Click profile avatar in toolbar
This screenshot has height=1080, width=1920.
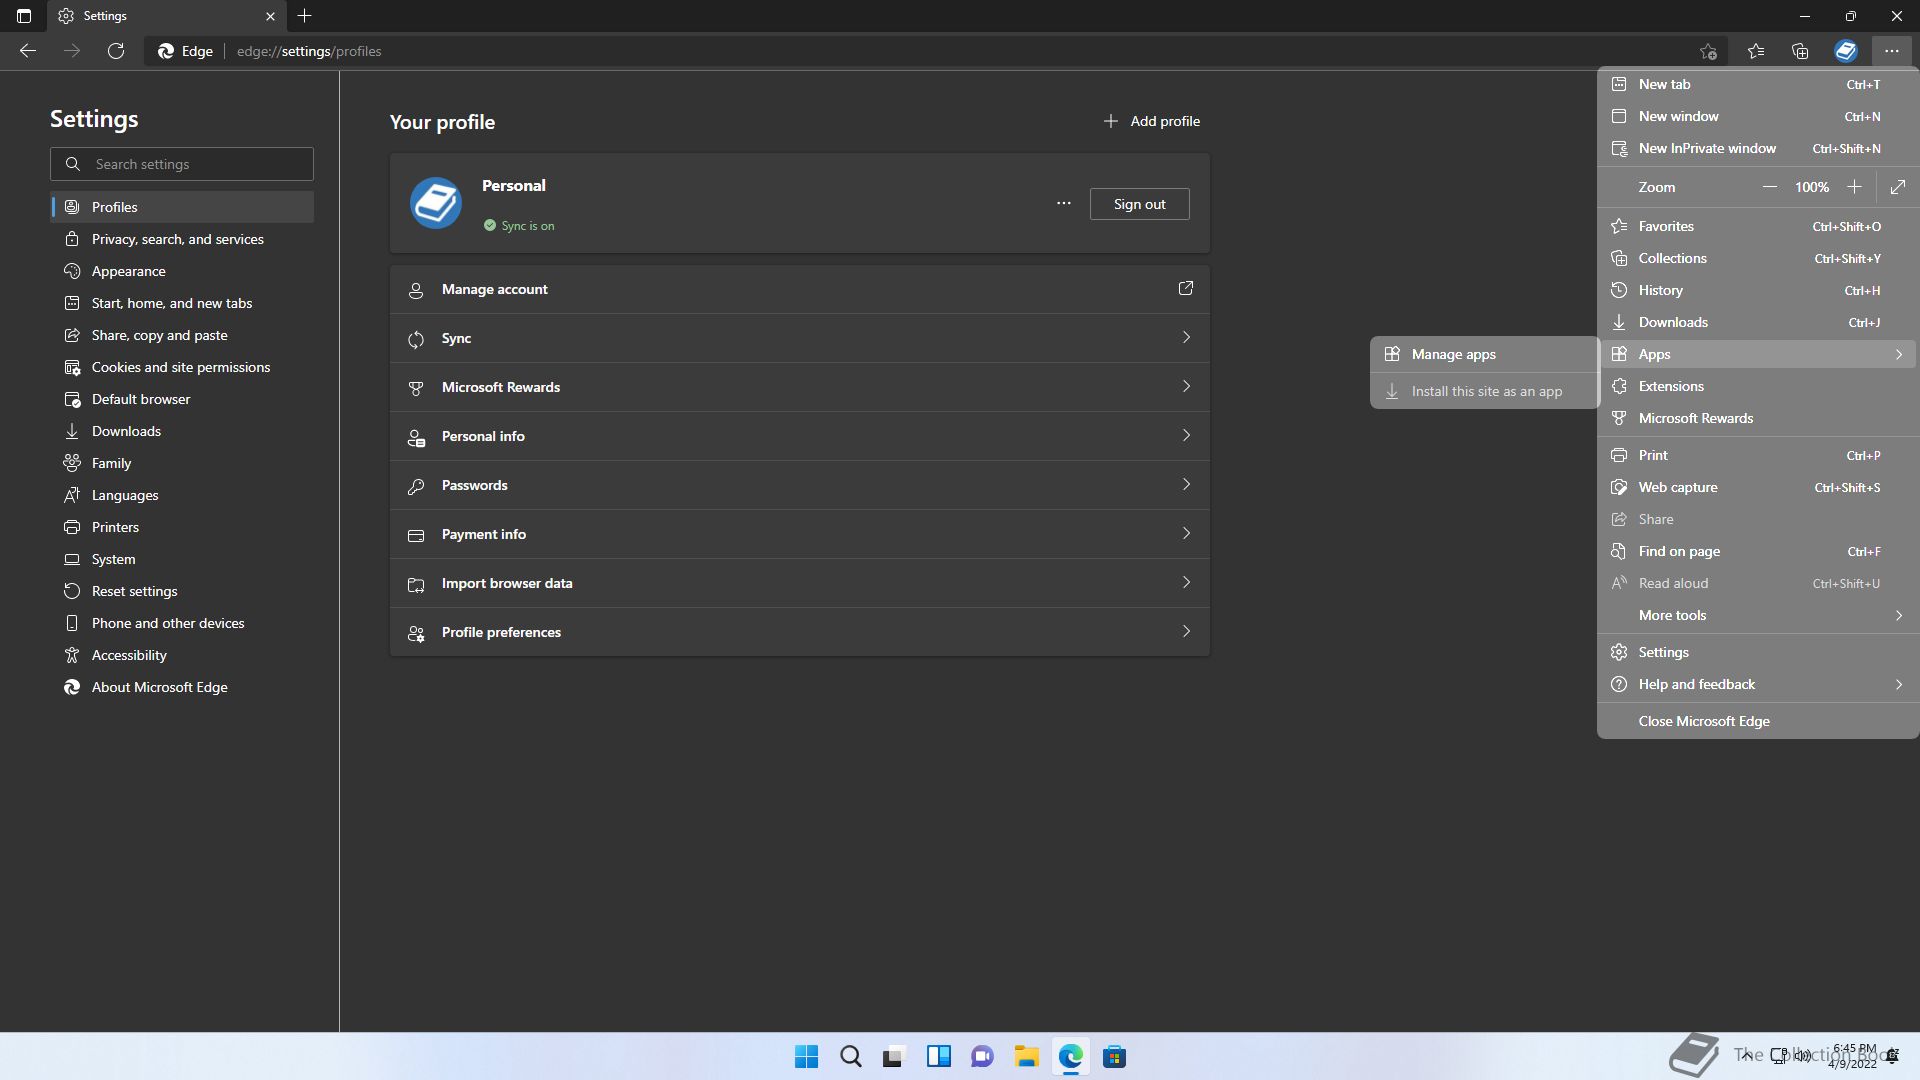point(1846,51)
